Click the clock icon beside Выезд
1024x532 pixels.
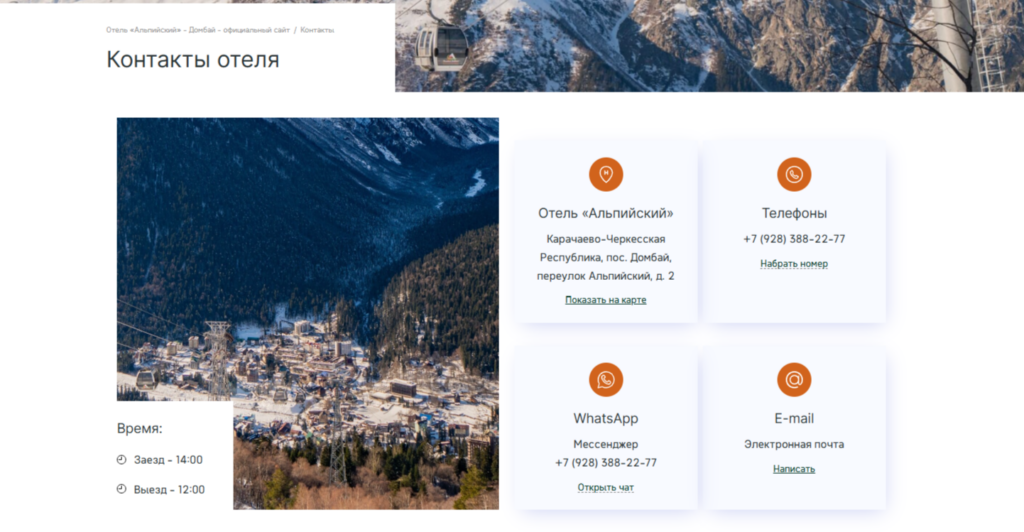click(121, 489)
